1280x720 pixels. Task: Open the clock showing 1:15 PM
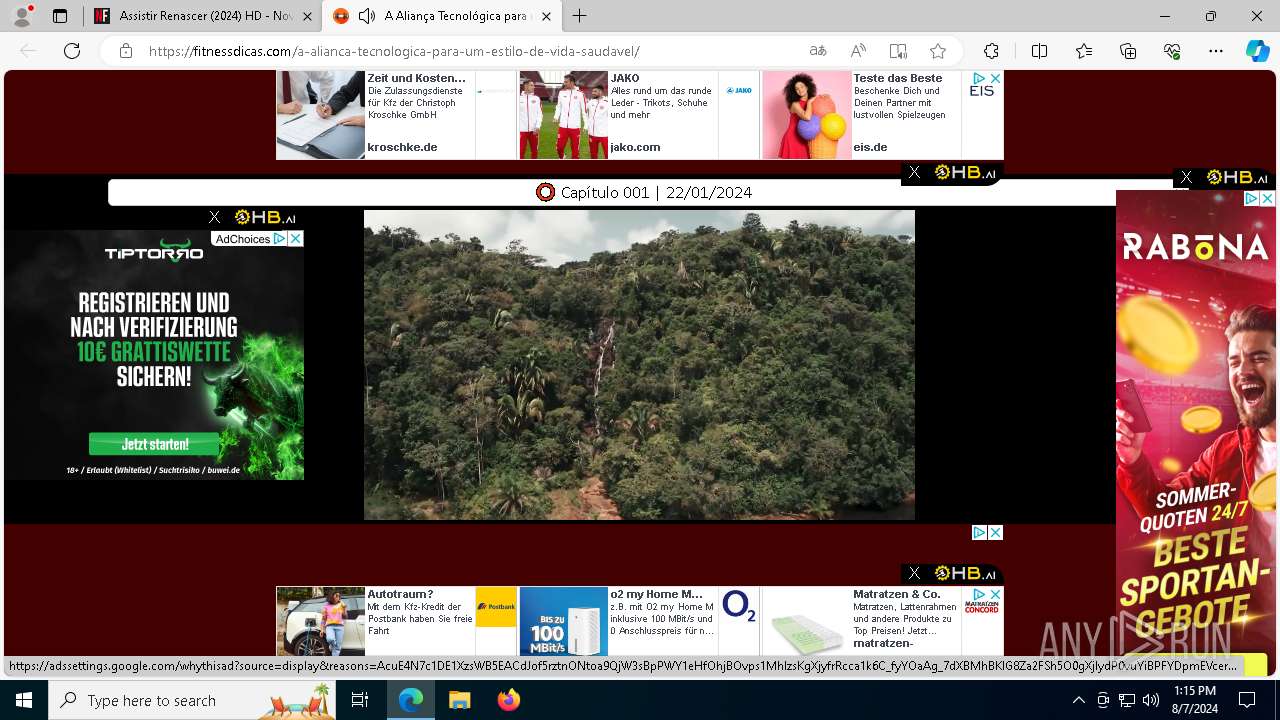click(1195, 700)
